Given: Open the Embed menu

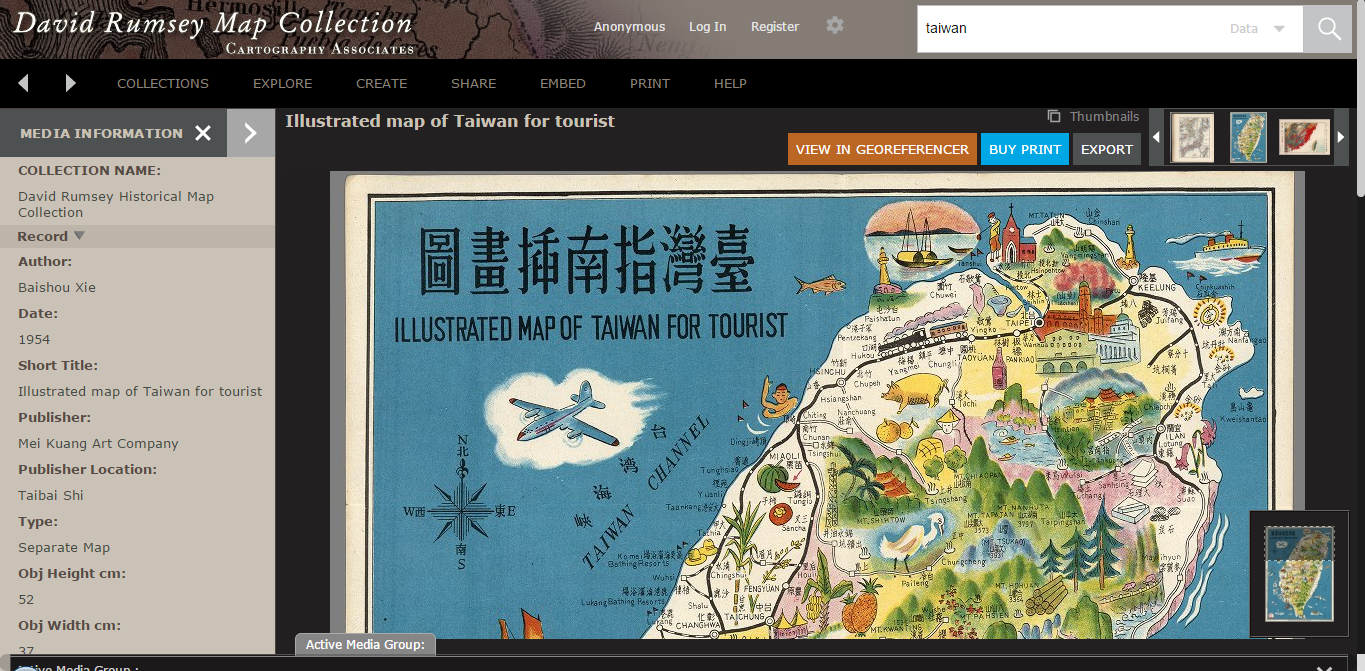Looking at the screenshot, I should point(563,83).
